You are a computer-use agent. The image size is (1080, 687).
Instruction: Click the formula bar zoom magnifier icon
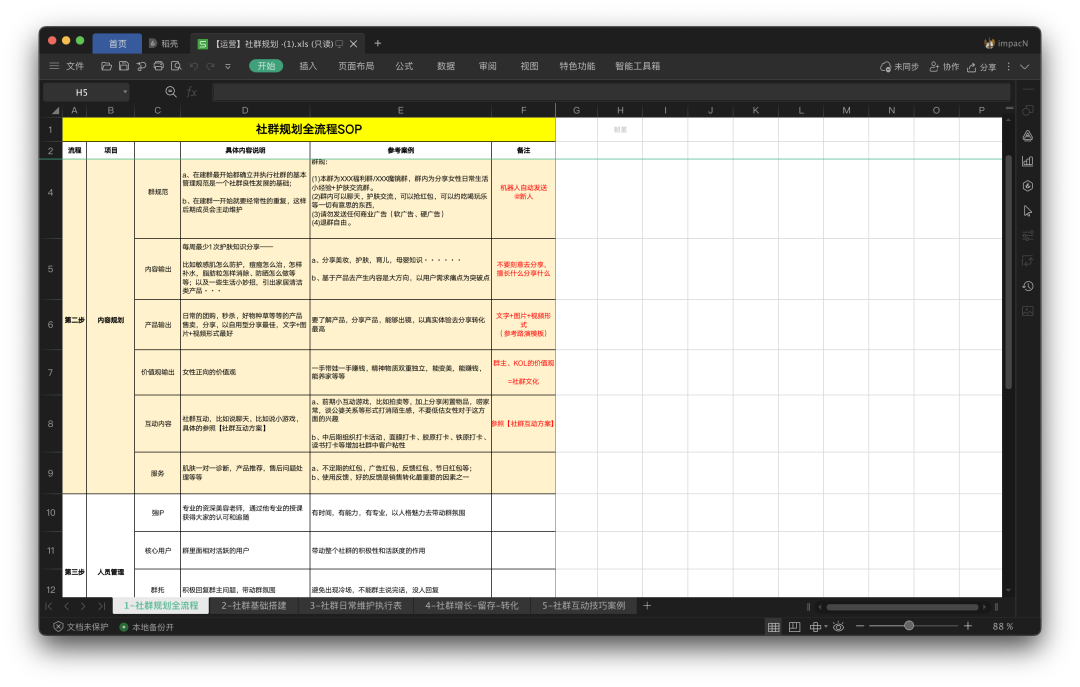tap(171, 92)
